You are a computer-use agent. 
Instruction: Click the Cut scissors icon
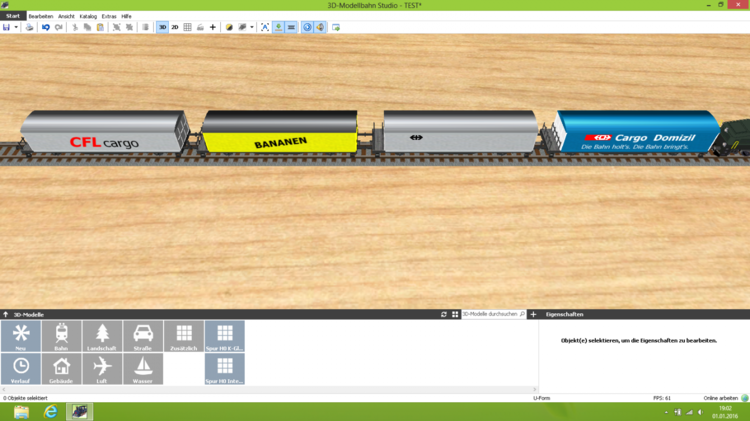click(x=75, y=27)
